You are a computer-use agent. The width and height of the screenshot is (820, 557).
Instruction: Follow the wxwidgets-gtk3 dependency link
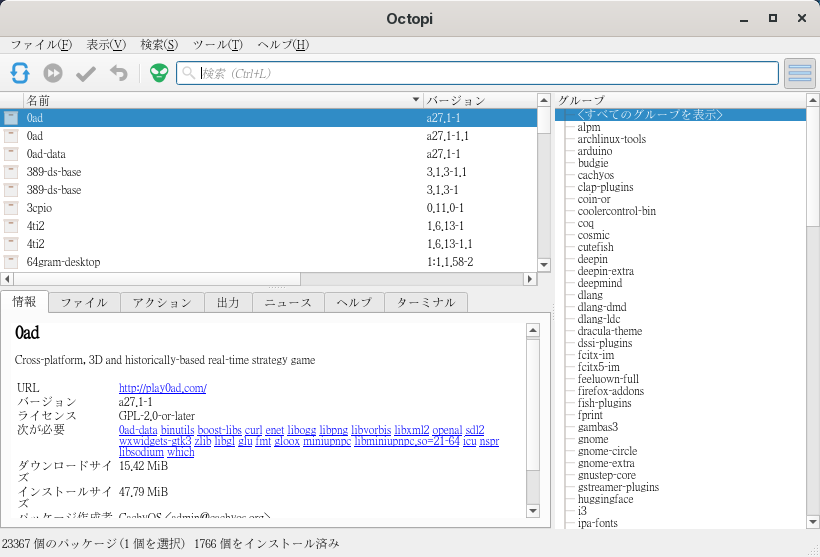pos(155,441)
